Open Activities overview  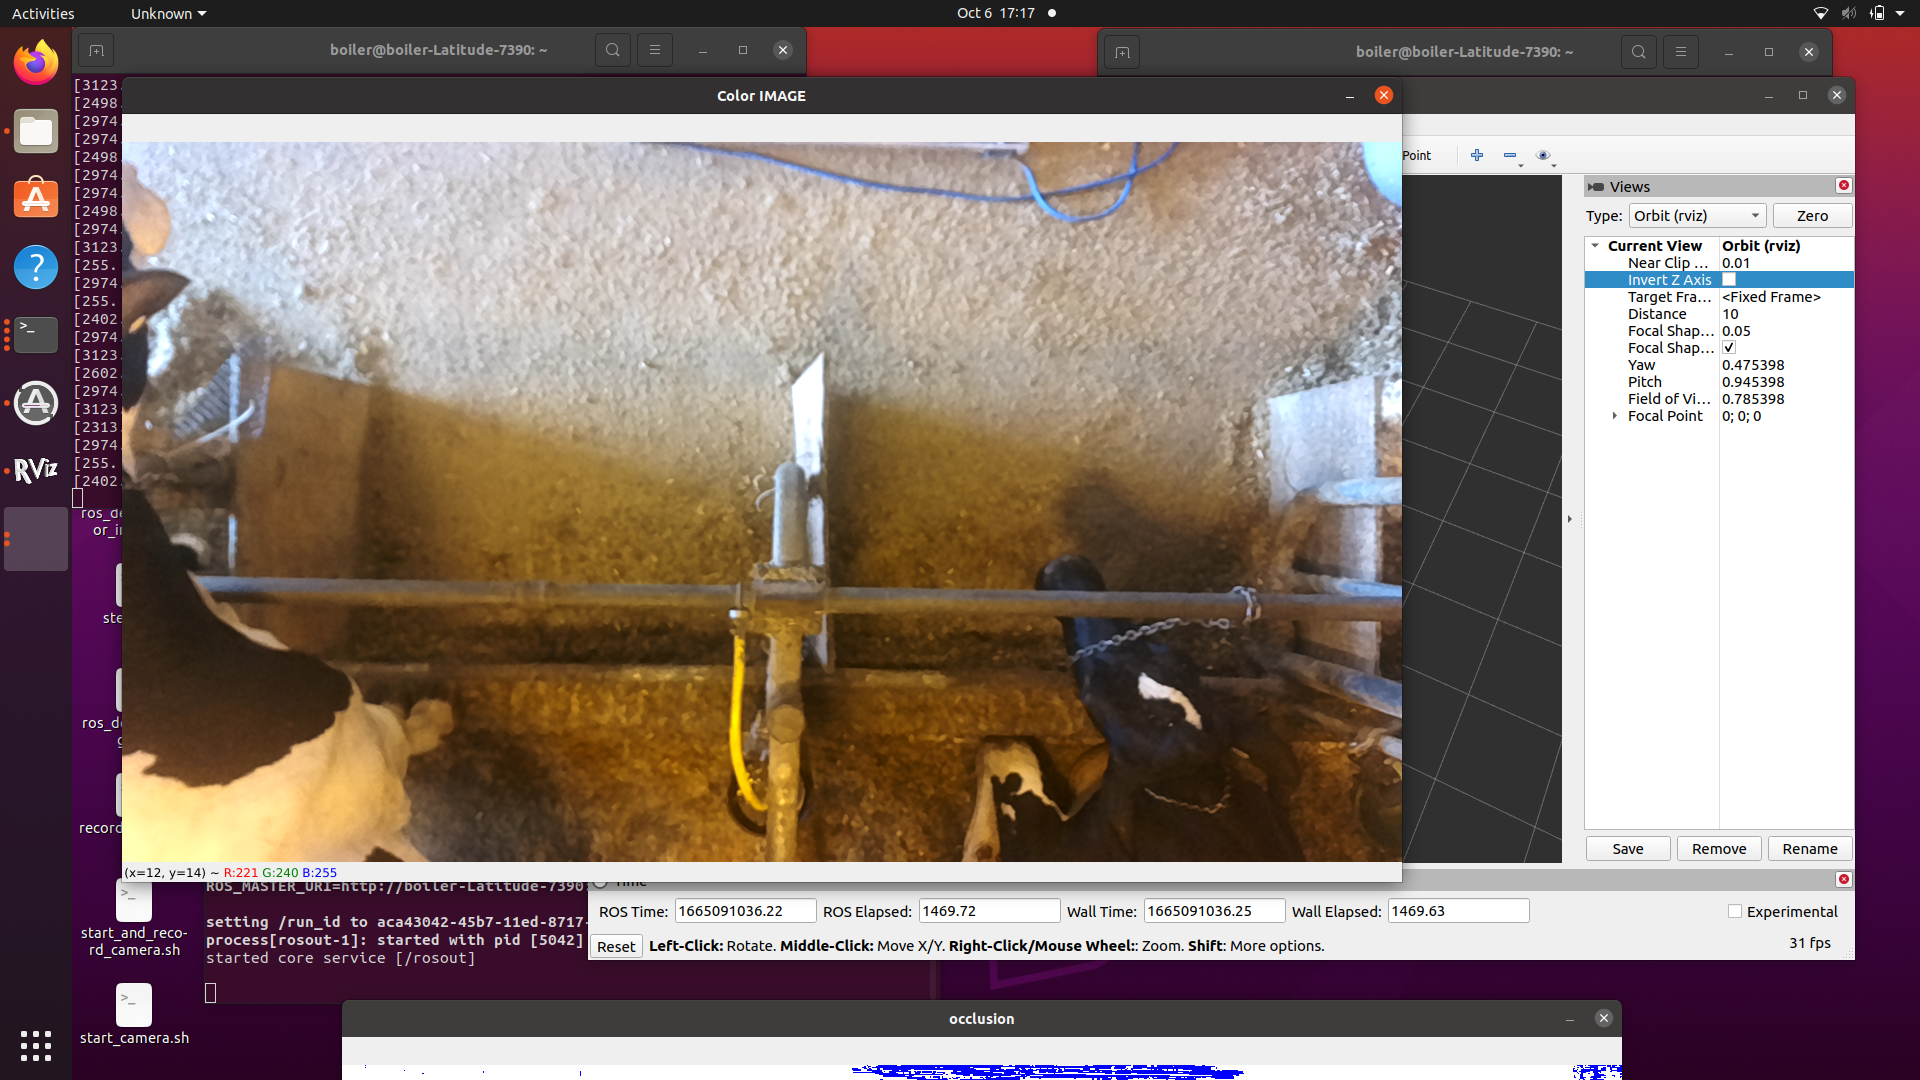click(43, 13)
